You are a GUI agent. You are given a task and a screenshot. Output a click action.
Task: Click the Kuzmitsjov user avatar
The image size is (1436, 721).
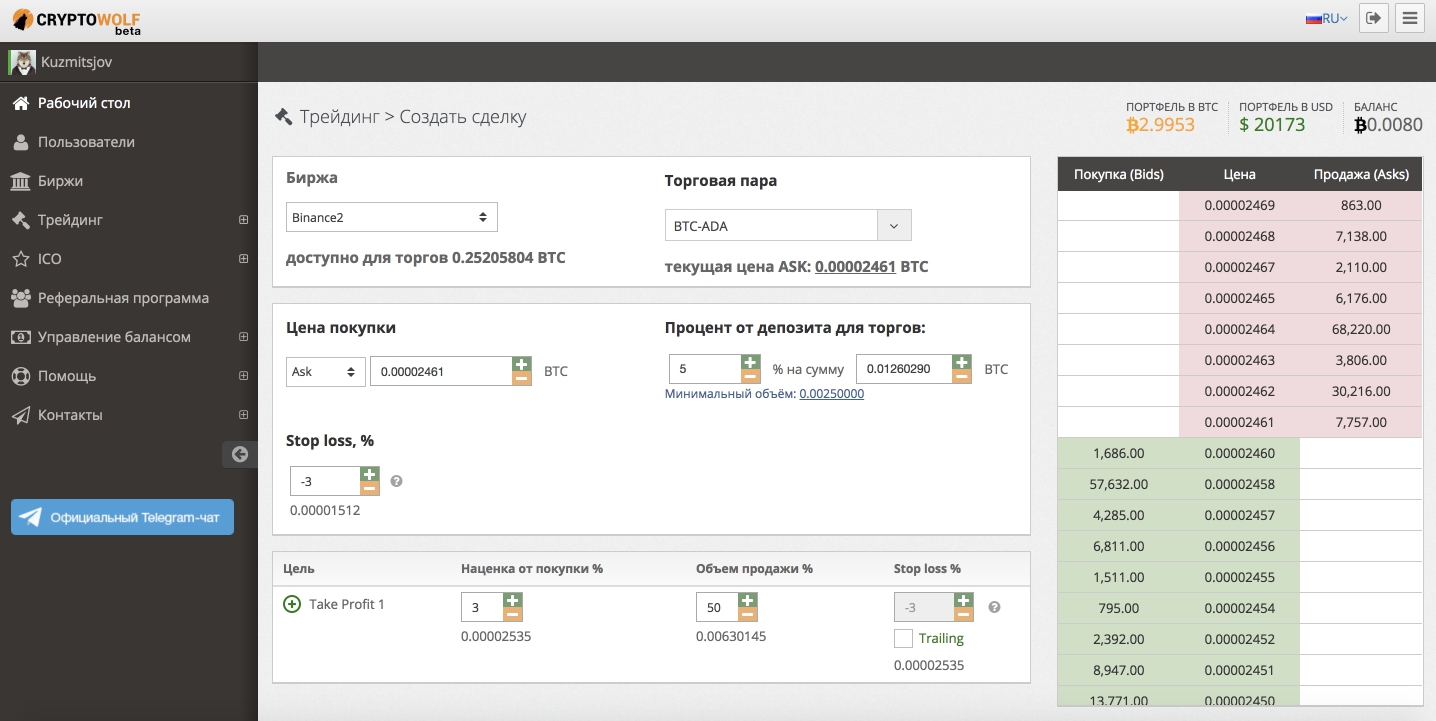pos(22,62)
